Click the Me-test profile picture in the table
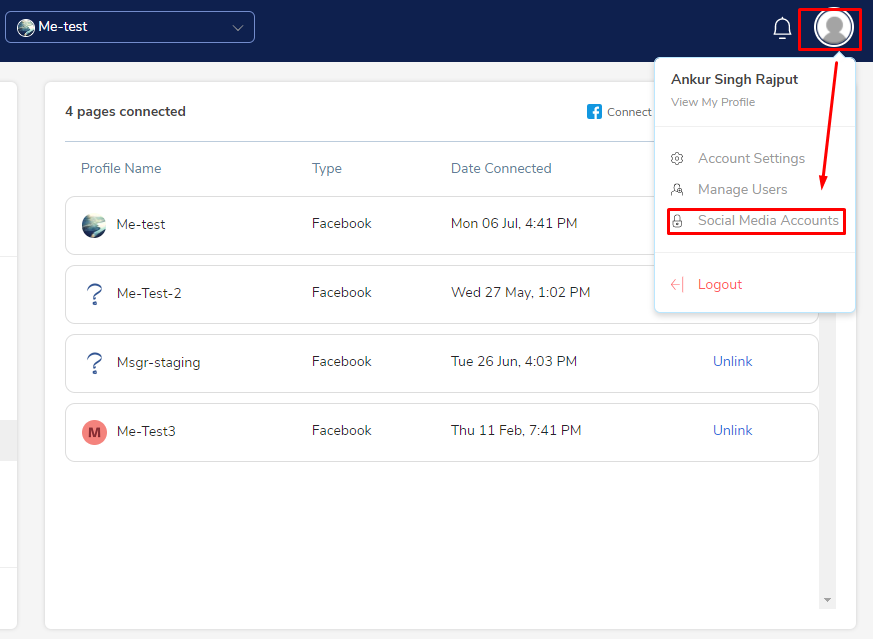Viewport: 873px width, 639px height. (x=94, y=226)
